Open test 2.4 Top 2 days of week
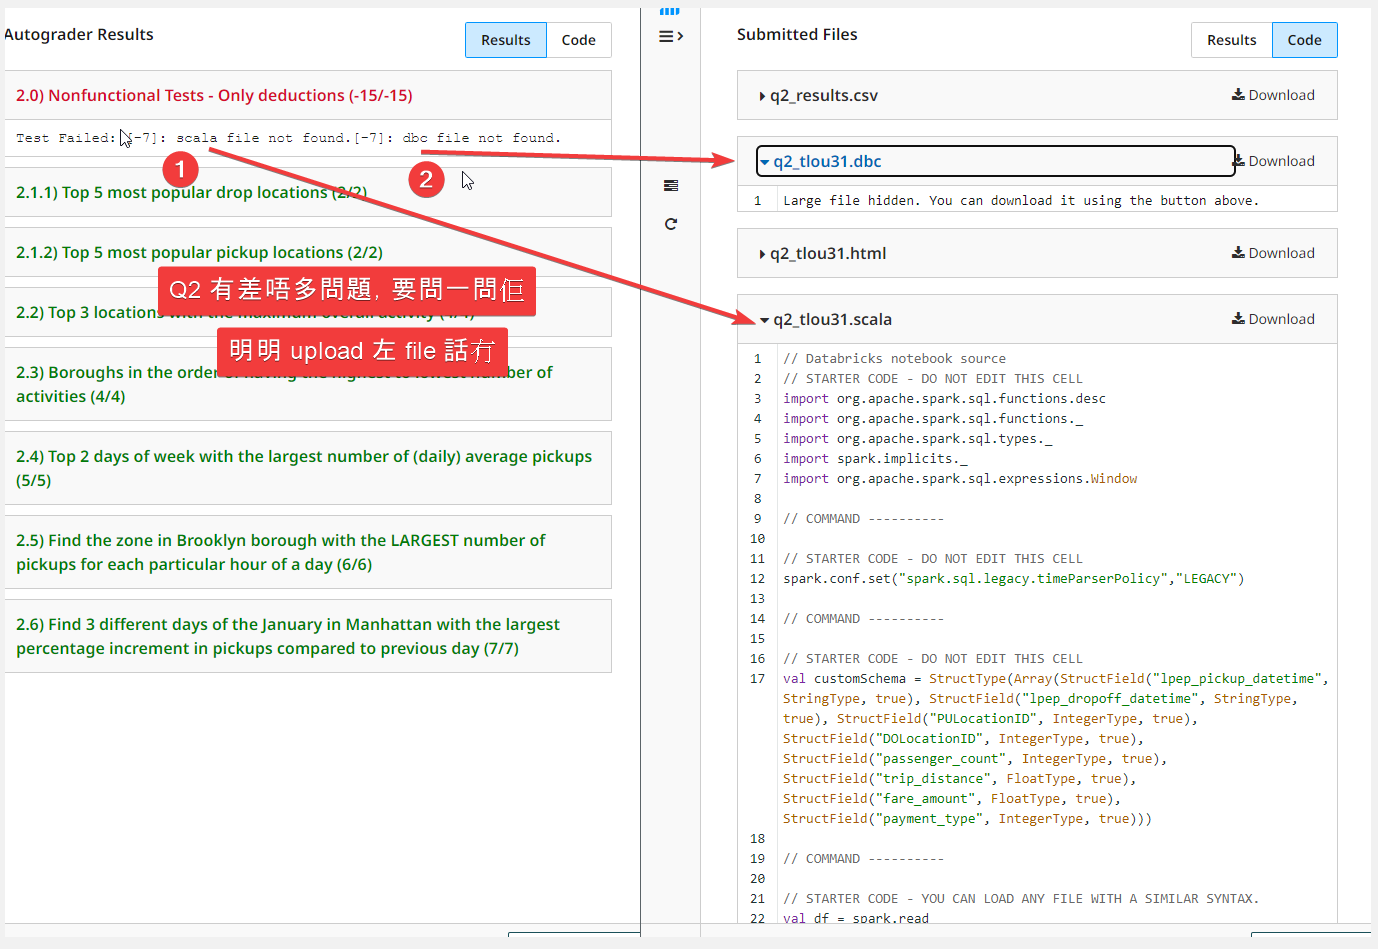 point(304,468)
